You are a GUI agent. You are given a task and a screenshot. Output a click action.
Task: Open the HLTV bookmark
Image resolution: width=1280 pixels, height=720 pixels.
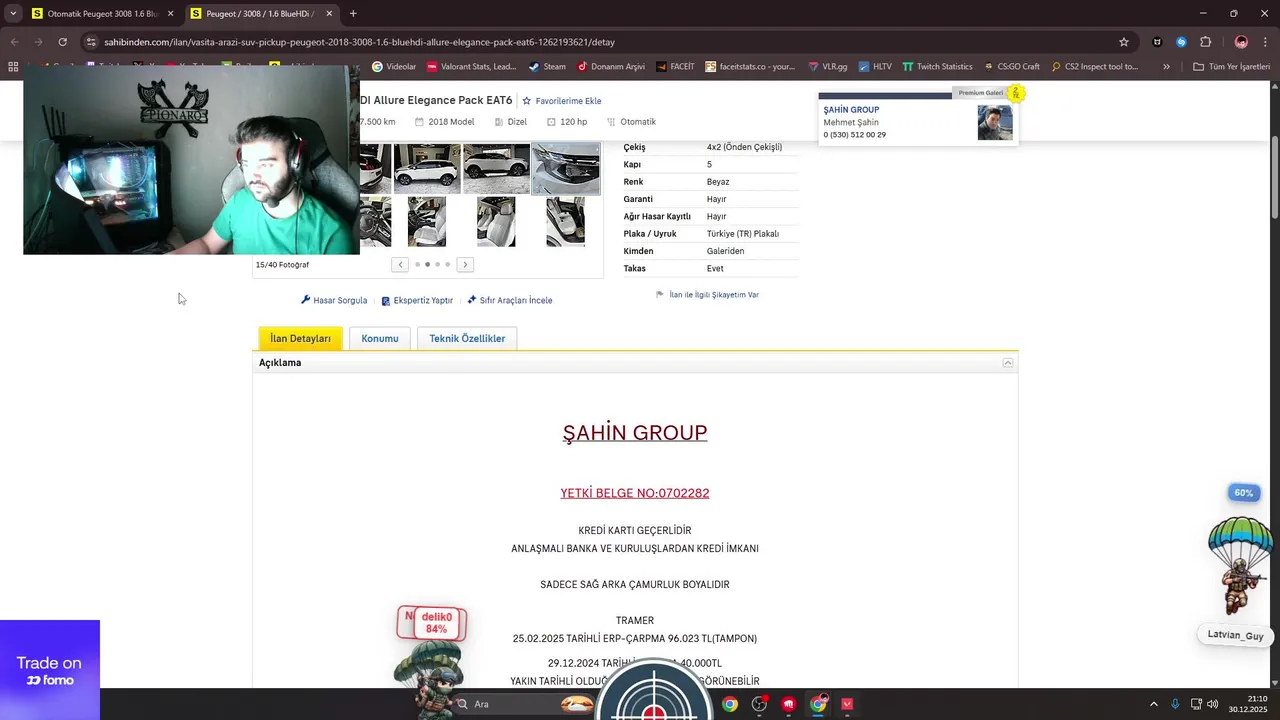(875, 67)
